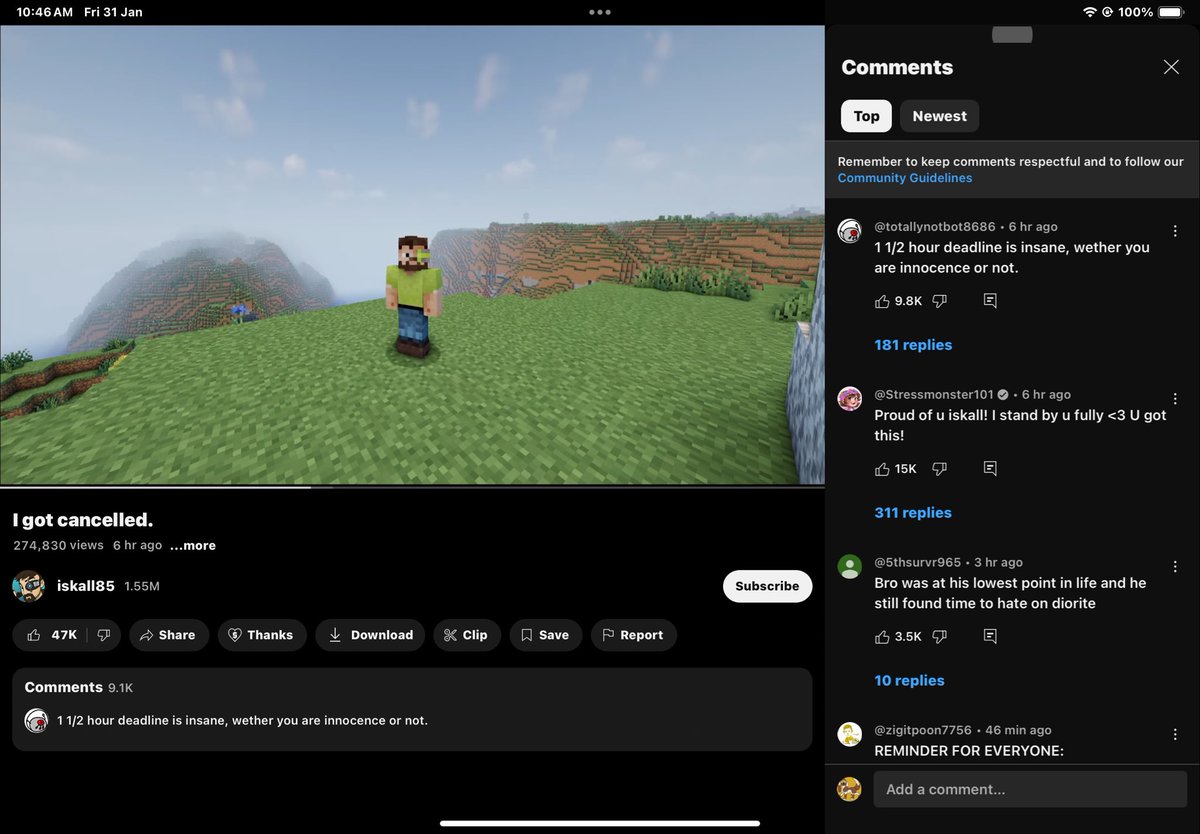The image size is (1200, 834).
Task: Open iskall85 channel name
Action: 86,586
